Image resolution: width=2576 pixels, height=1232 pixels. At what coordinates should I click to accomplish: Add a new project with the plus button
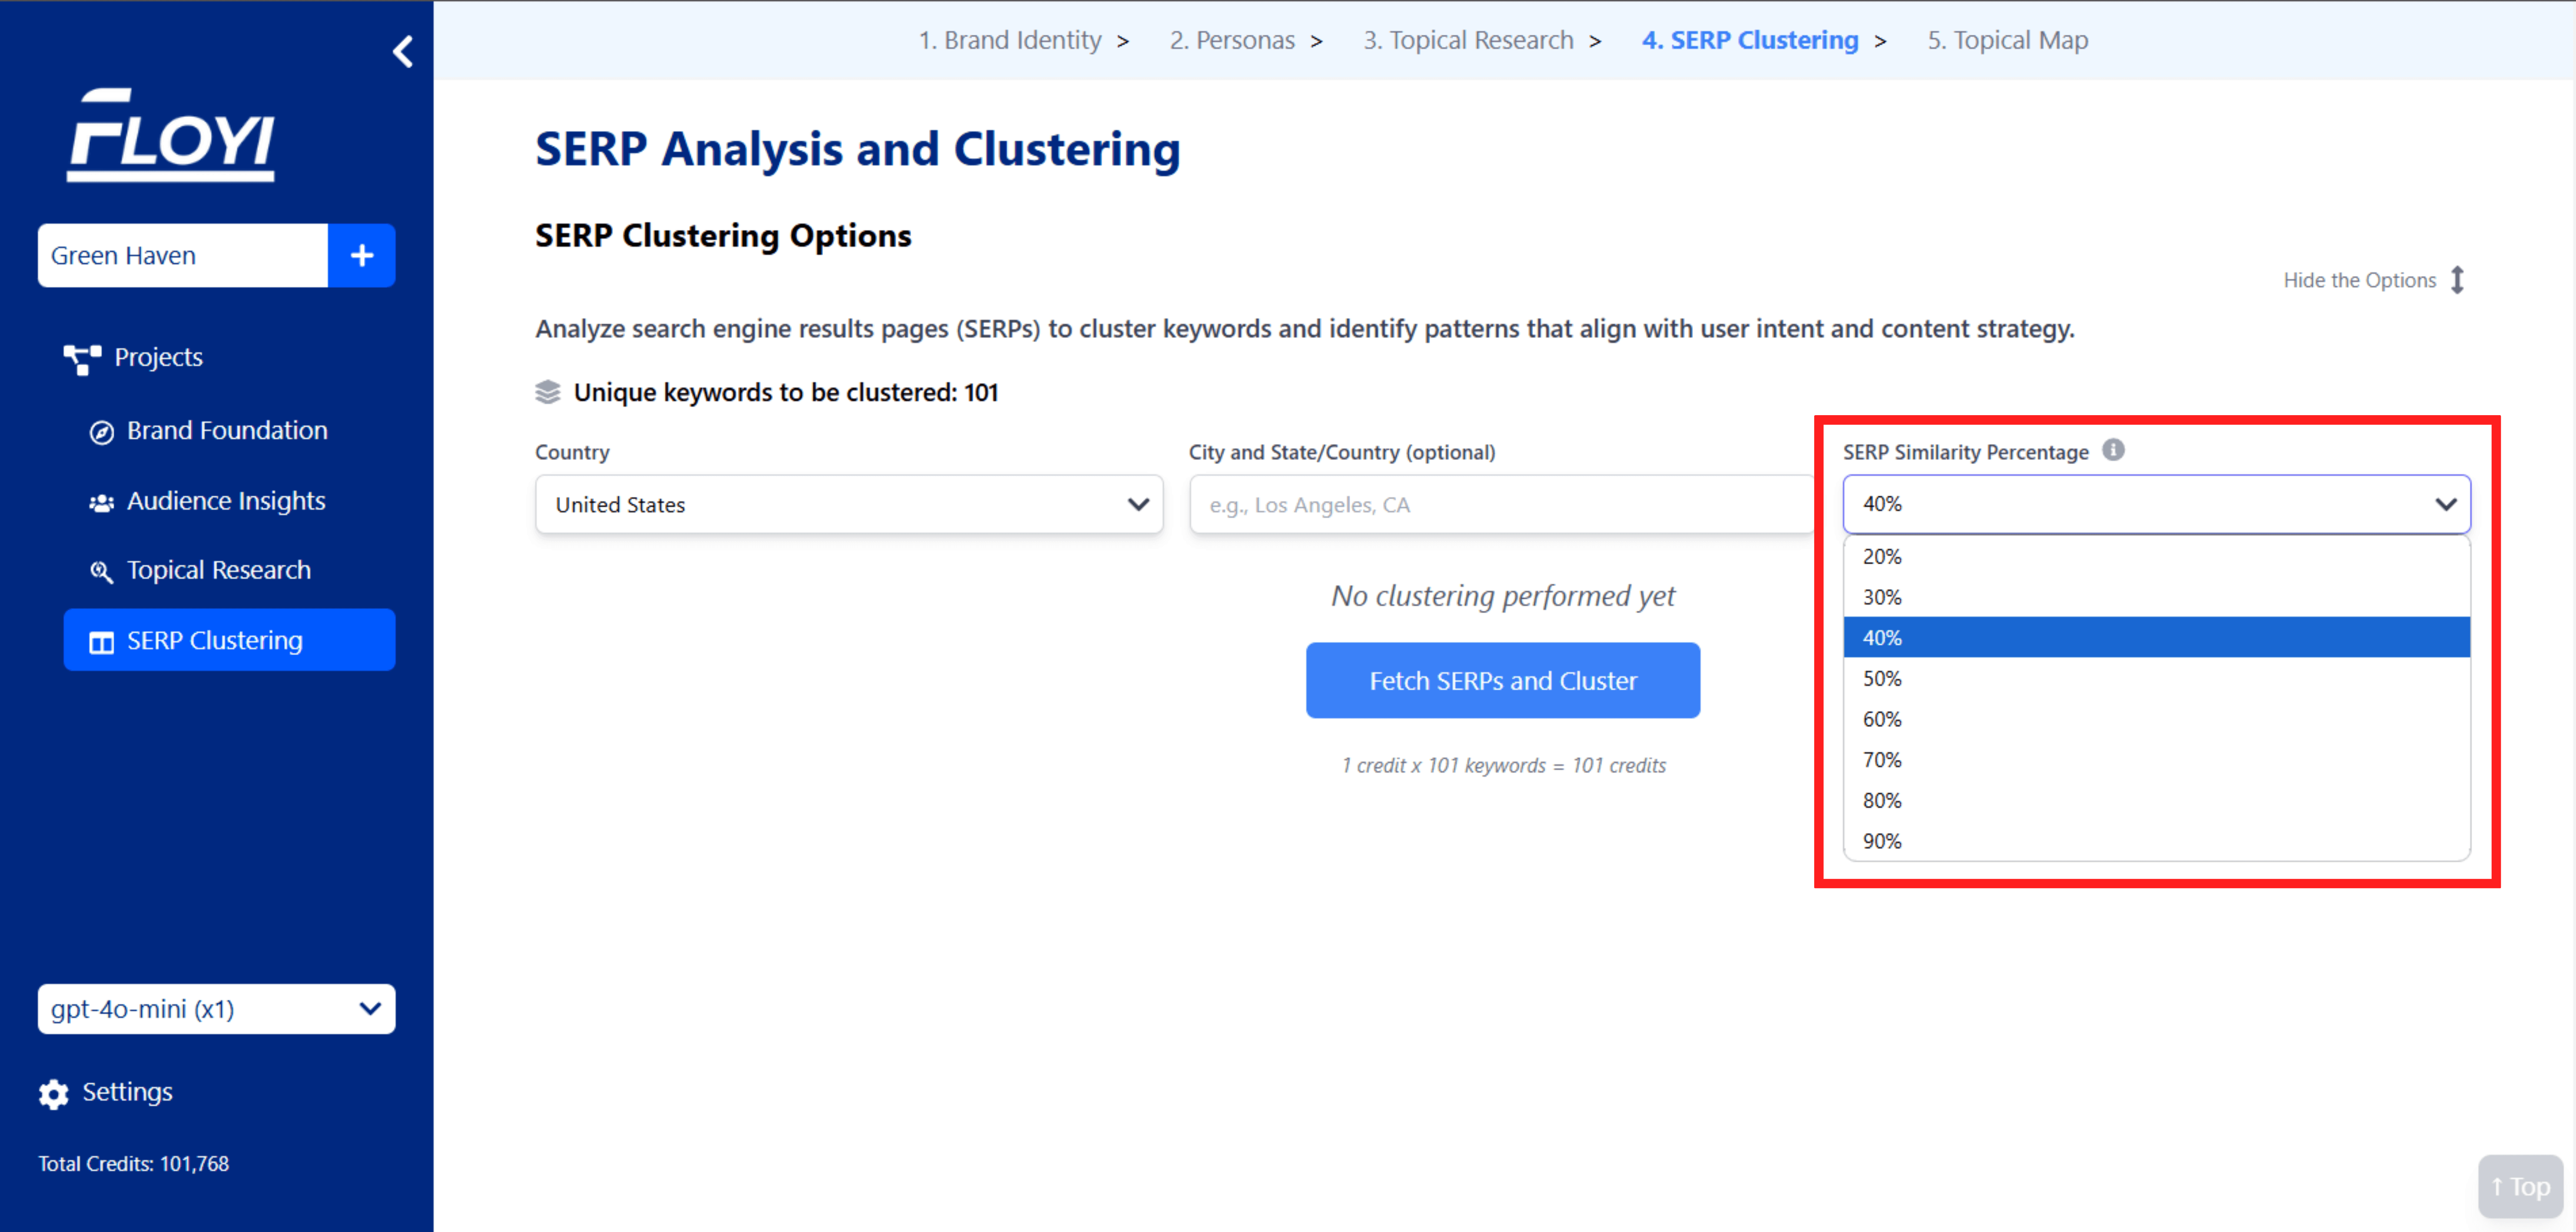[362, 255]
